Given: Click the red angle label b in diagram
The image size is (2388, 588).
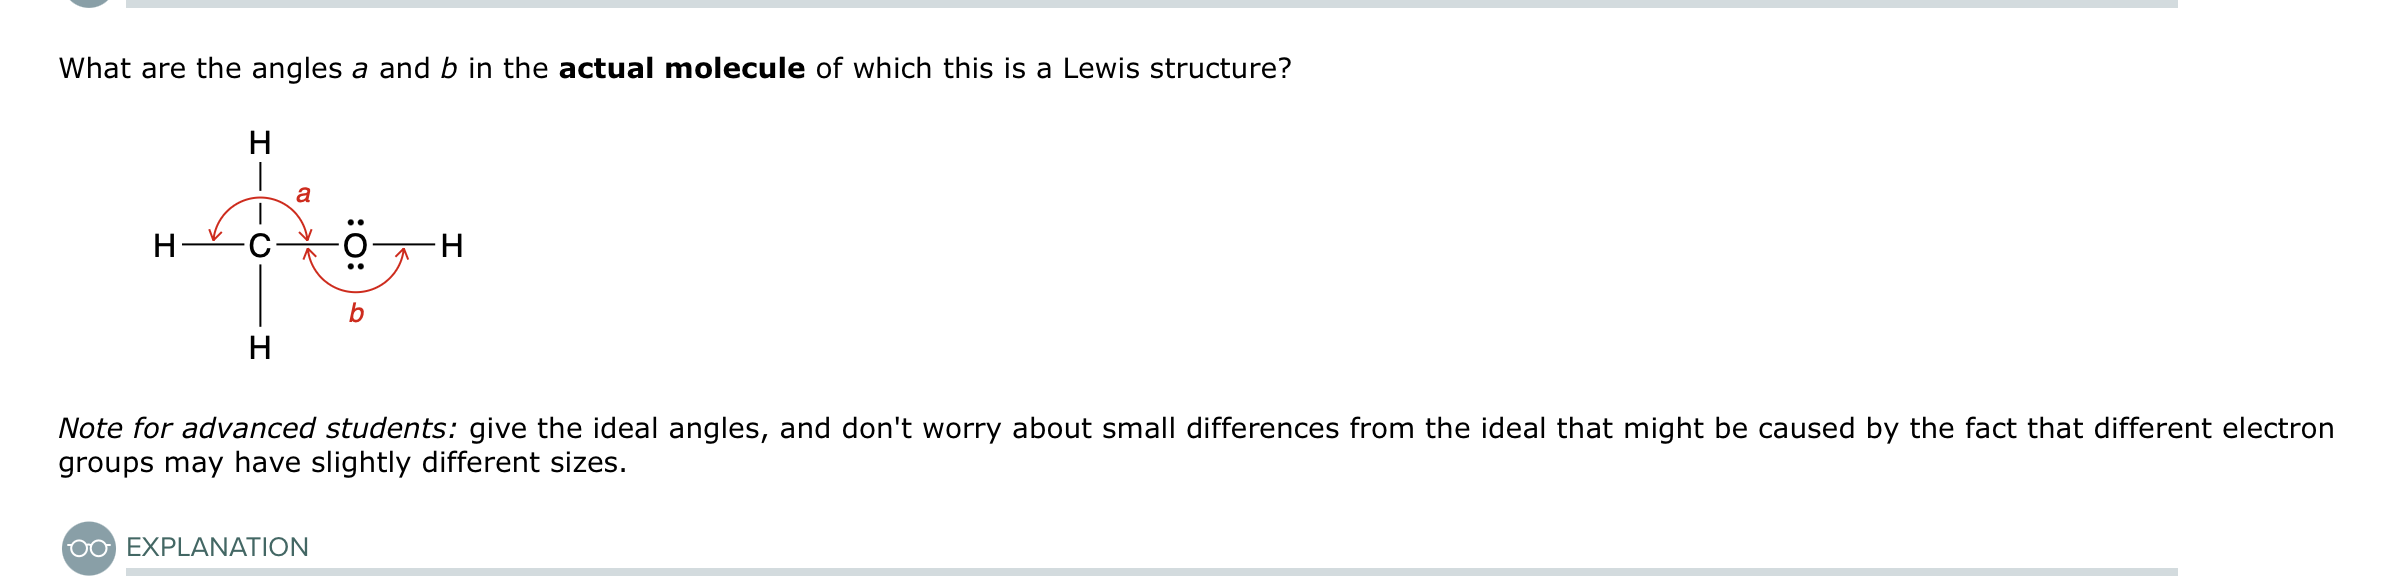Looking at the screenshot, I should click(x=356, y=314).
